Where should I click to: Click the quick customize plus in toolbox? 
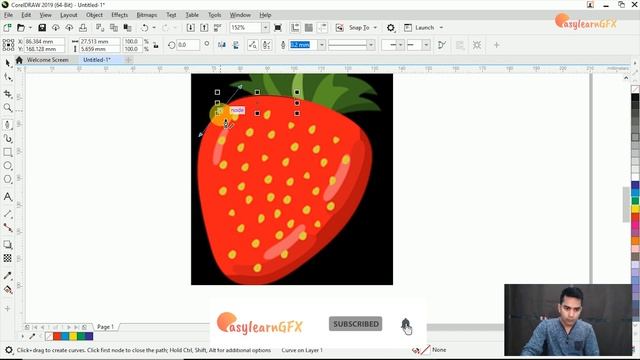tap(7, 309)
